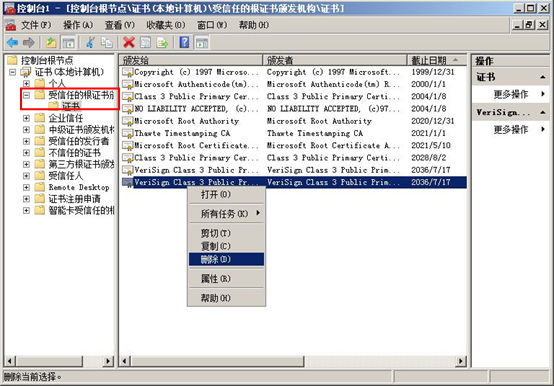This screenshot has width=554, height=386.
Task: Click the Copy toolbar icon
Action: pyautogui.click(x=106, y=43)
